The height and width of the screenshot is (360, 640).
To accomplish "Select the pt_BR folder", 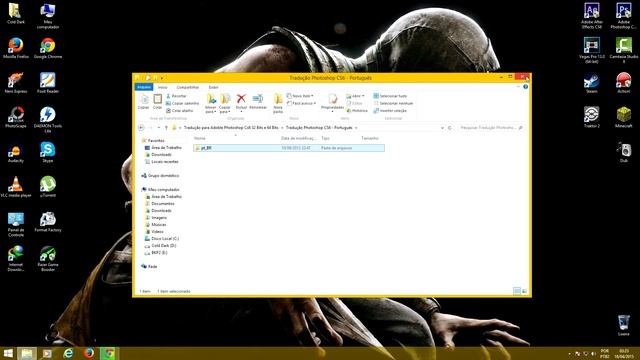I will (x=289, y=148).
